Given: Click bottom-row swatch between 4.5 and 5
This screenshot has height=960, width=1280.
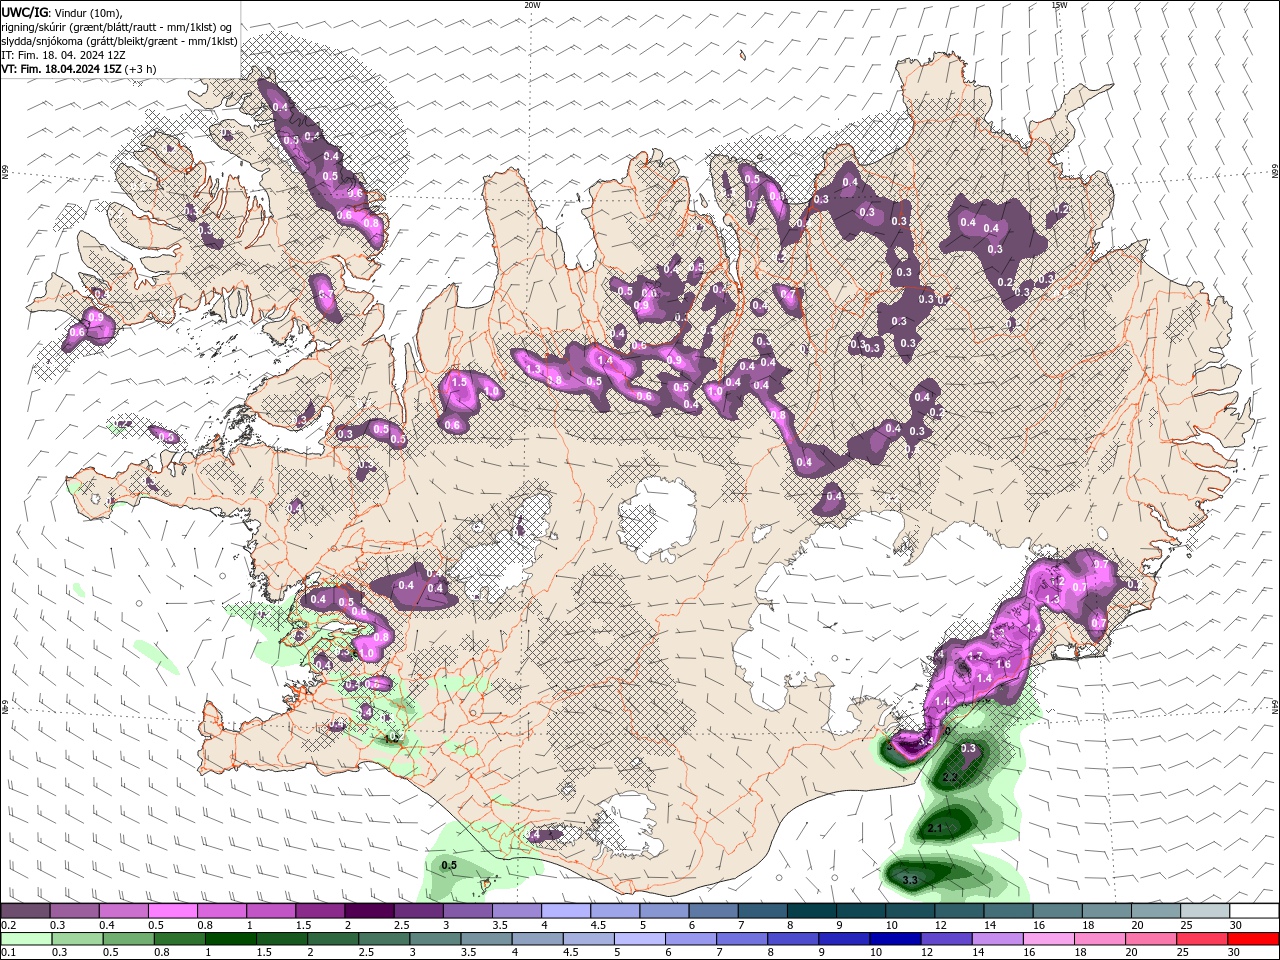Looking at the screenshot, I should (587, 939).
